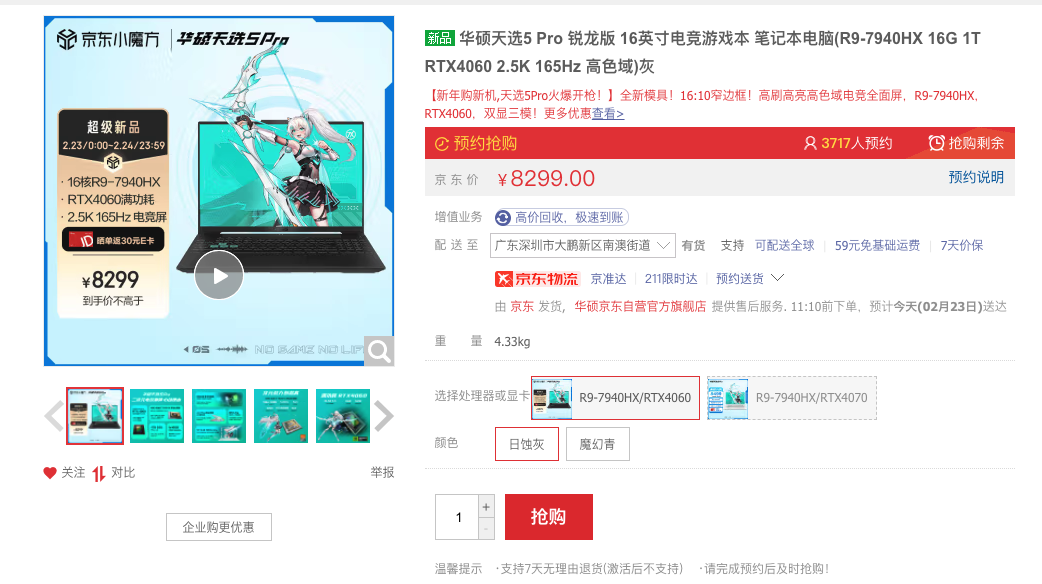Choose the 魔幻青 color option

pyautogui.click(x=597, y=444)
